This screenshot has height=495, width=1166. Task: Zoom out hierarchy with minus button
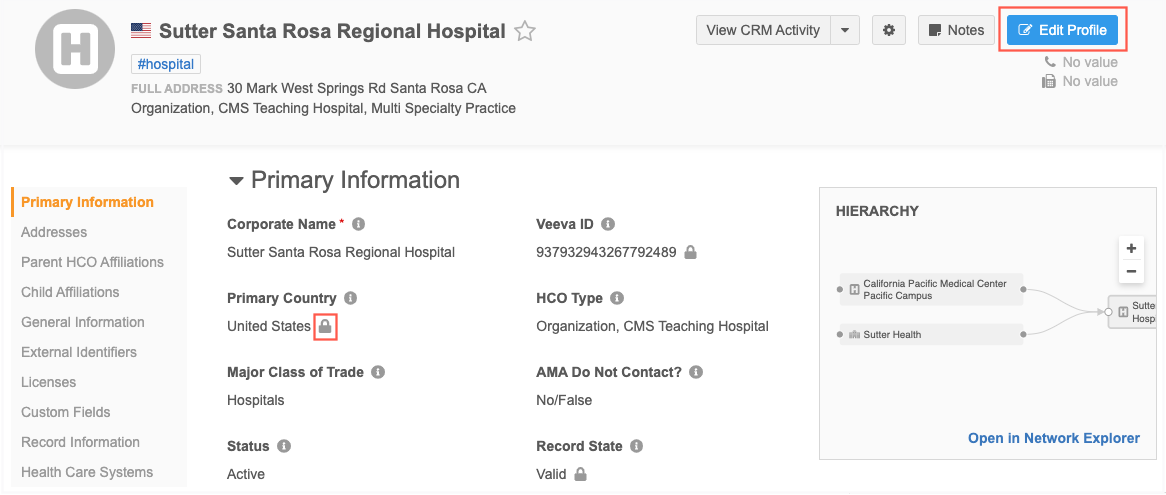click(1131, 271)
